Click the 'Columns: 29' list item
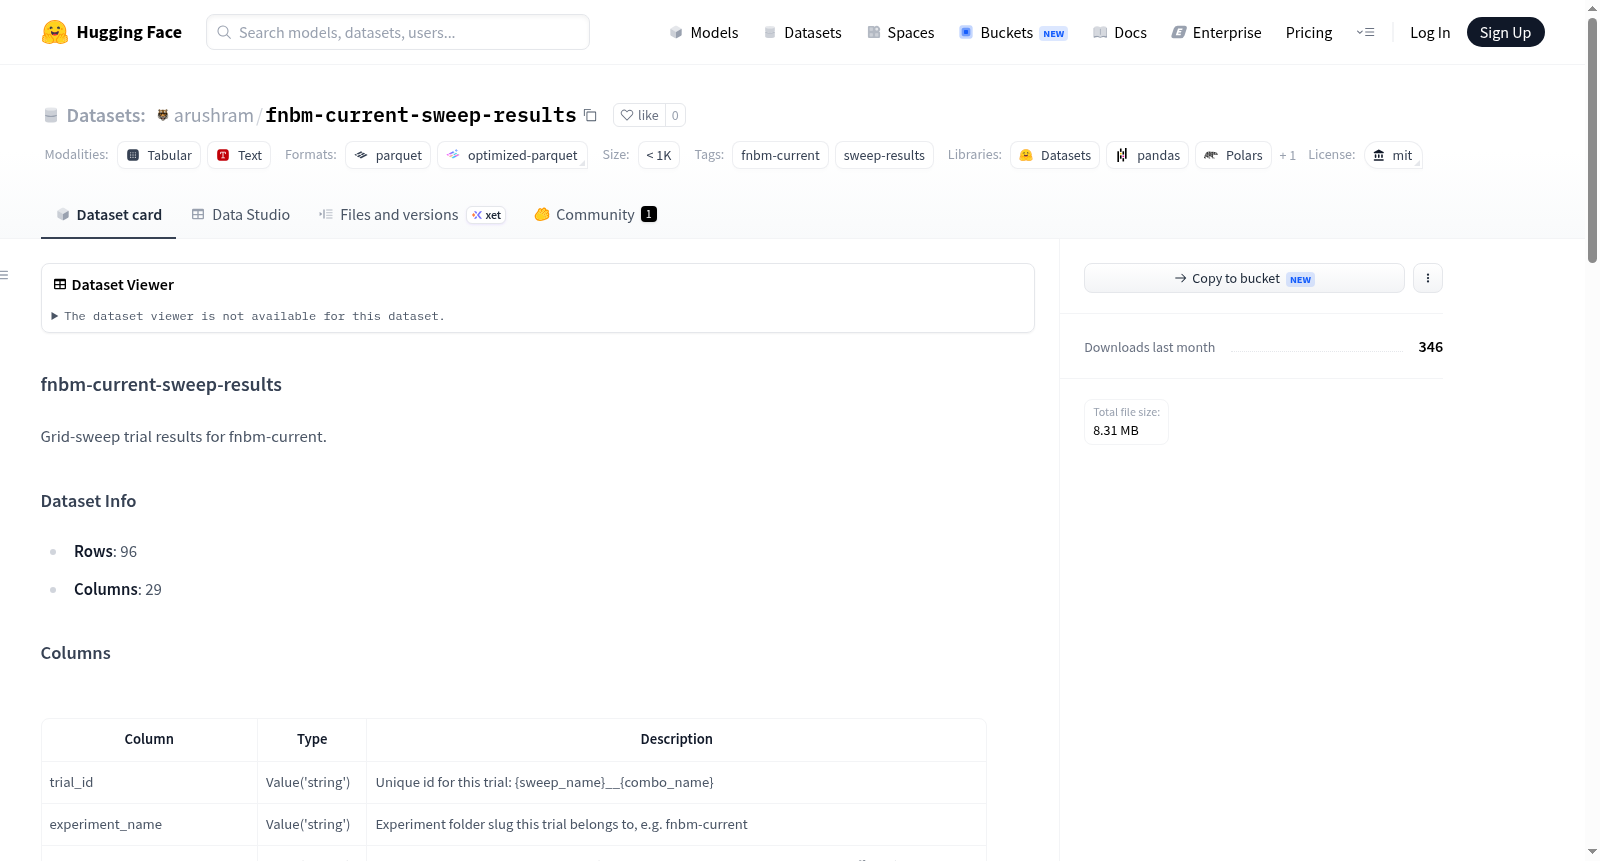The image size is (1600, 861). tap(118, 589)
